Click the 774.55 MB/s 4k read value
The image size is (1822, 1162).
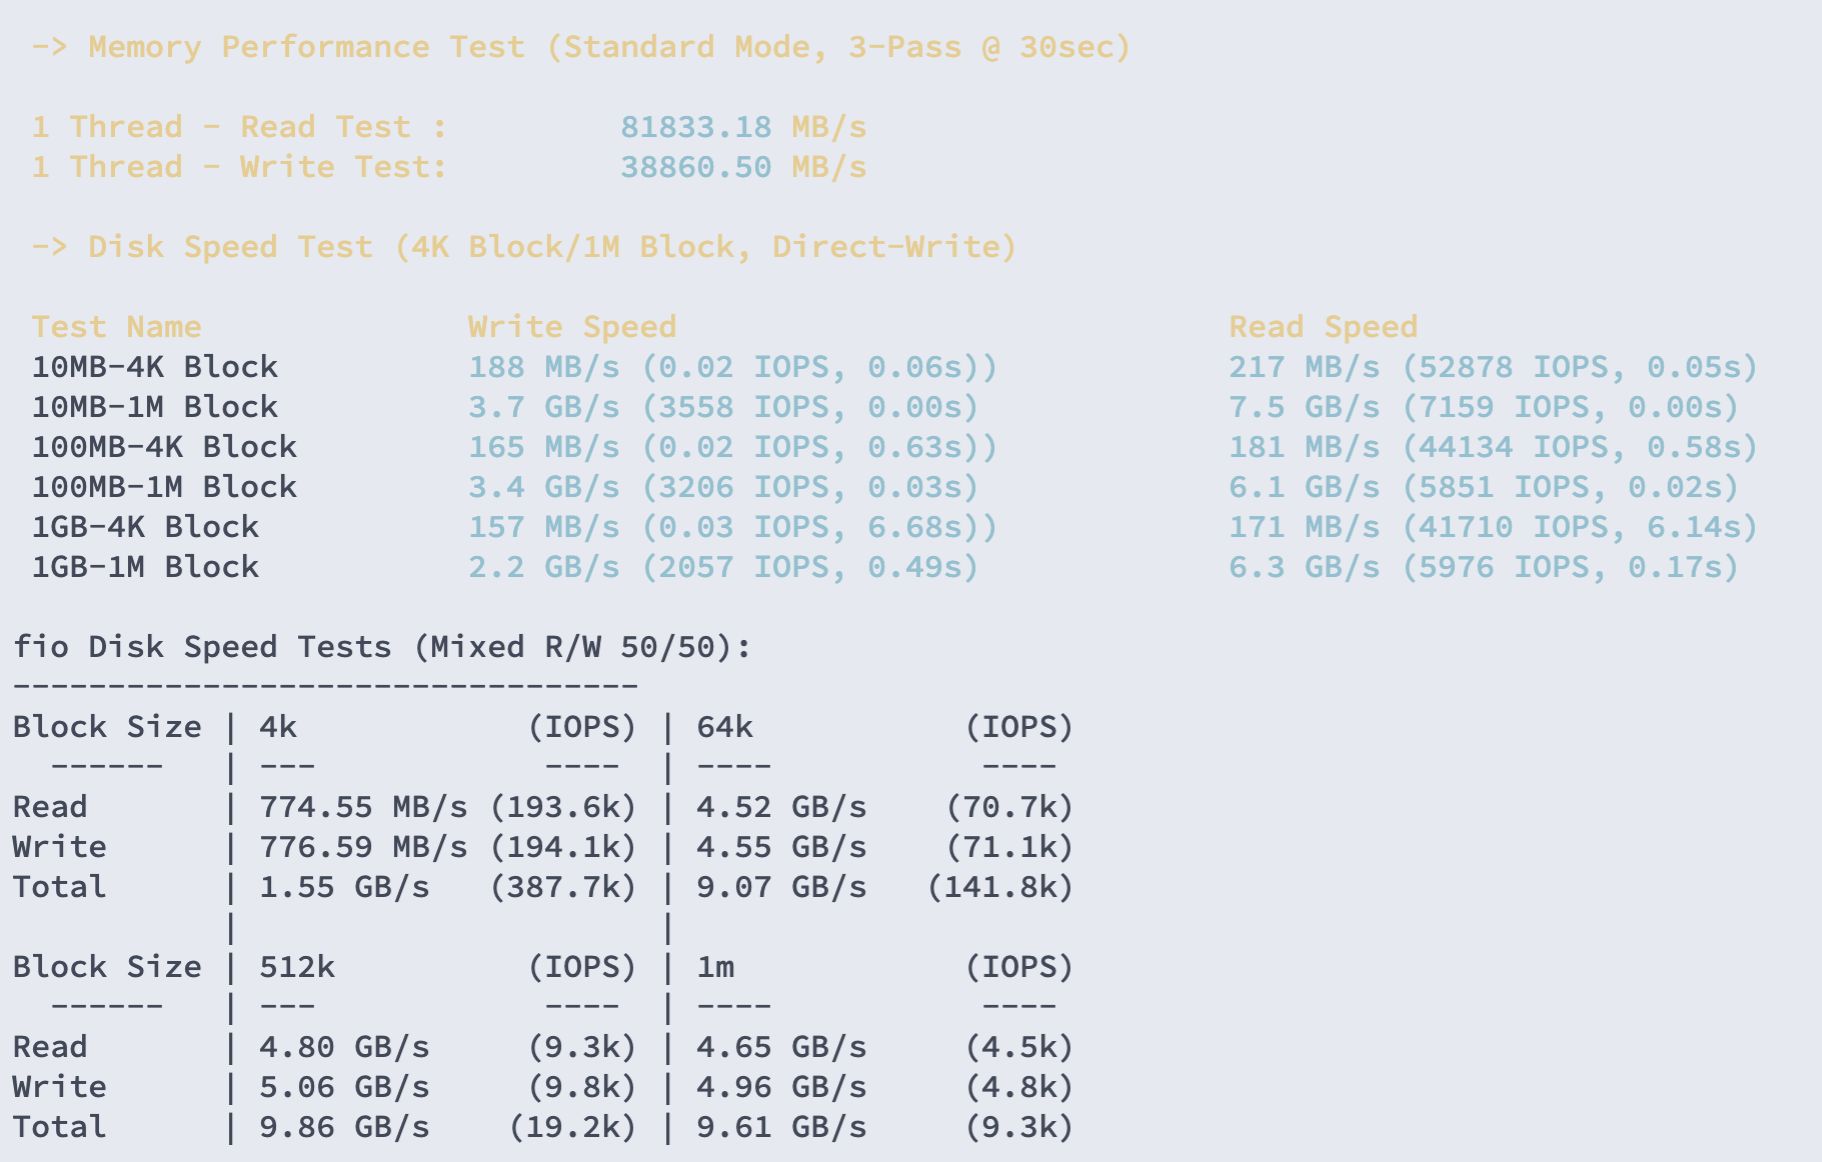coord(363,807)
